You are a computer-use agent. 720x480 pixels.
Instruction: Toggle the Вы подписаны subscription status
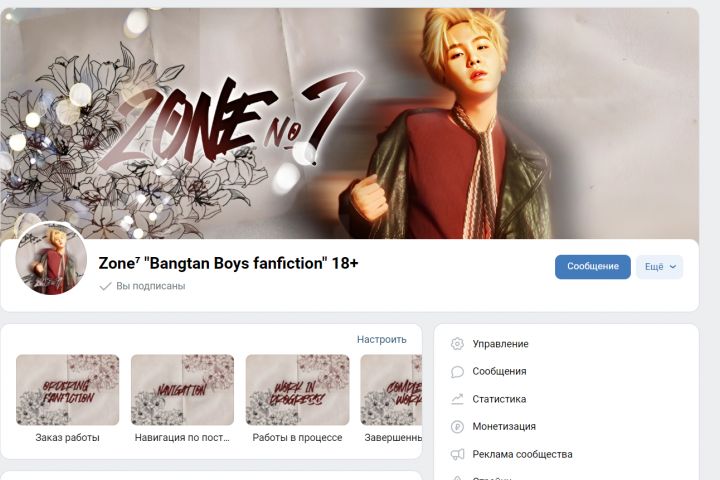(x=142, y=286)
